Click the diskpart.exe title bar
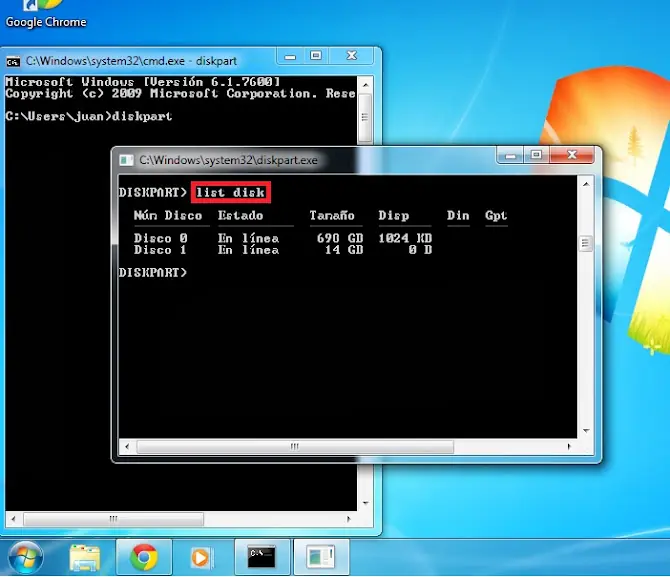The height and width of the screenshot is (577, 670). click(400, 159)
